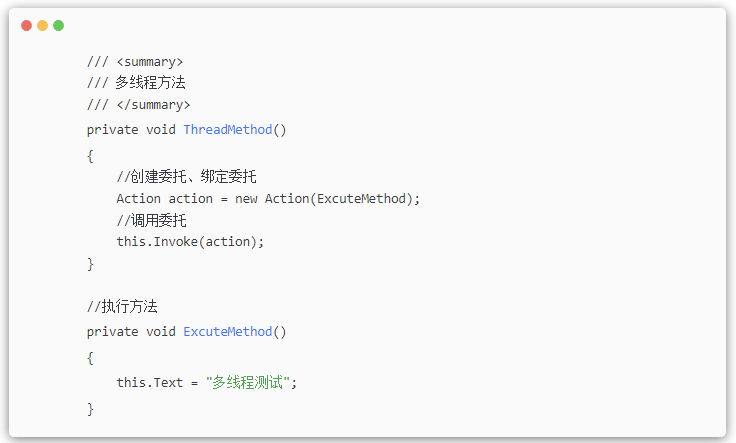The width and height of the screenshot is (736, 443).
Task: Click the opening <summary> comment tag
Action: click(x=149, y=62)
